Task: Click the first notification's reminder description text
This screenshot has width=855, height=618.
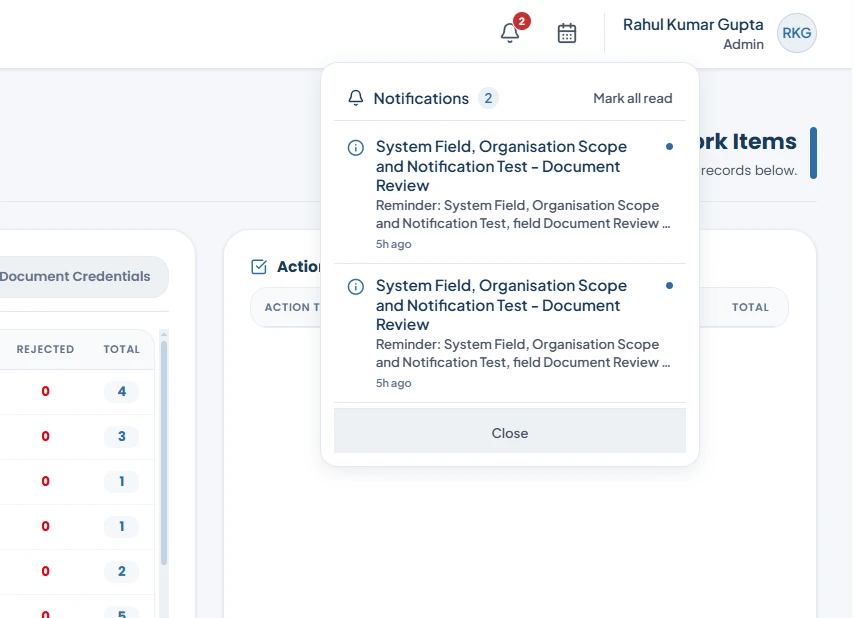Action: 522,214
